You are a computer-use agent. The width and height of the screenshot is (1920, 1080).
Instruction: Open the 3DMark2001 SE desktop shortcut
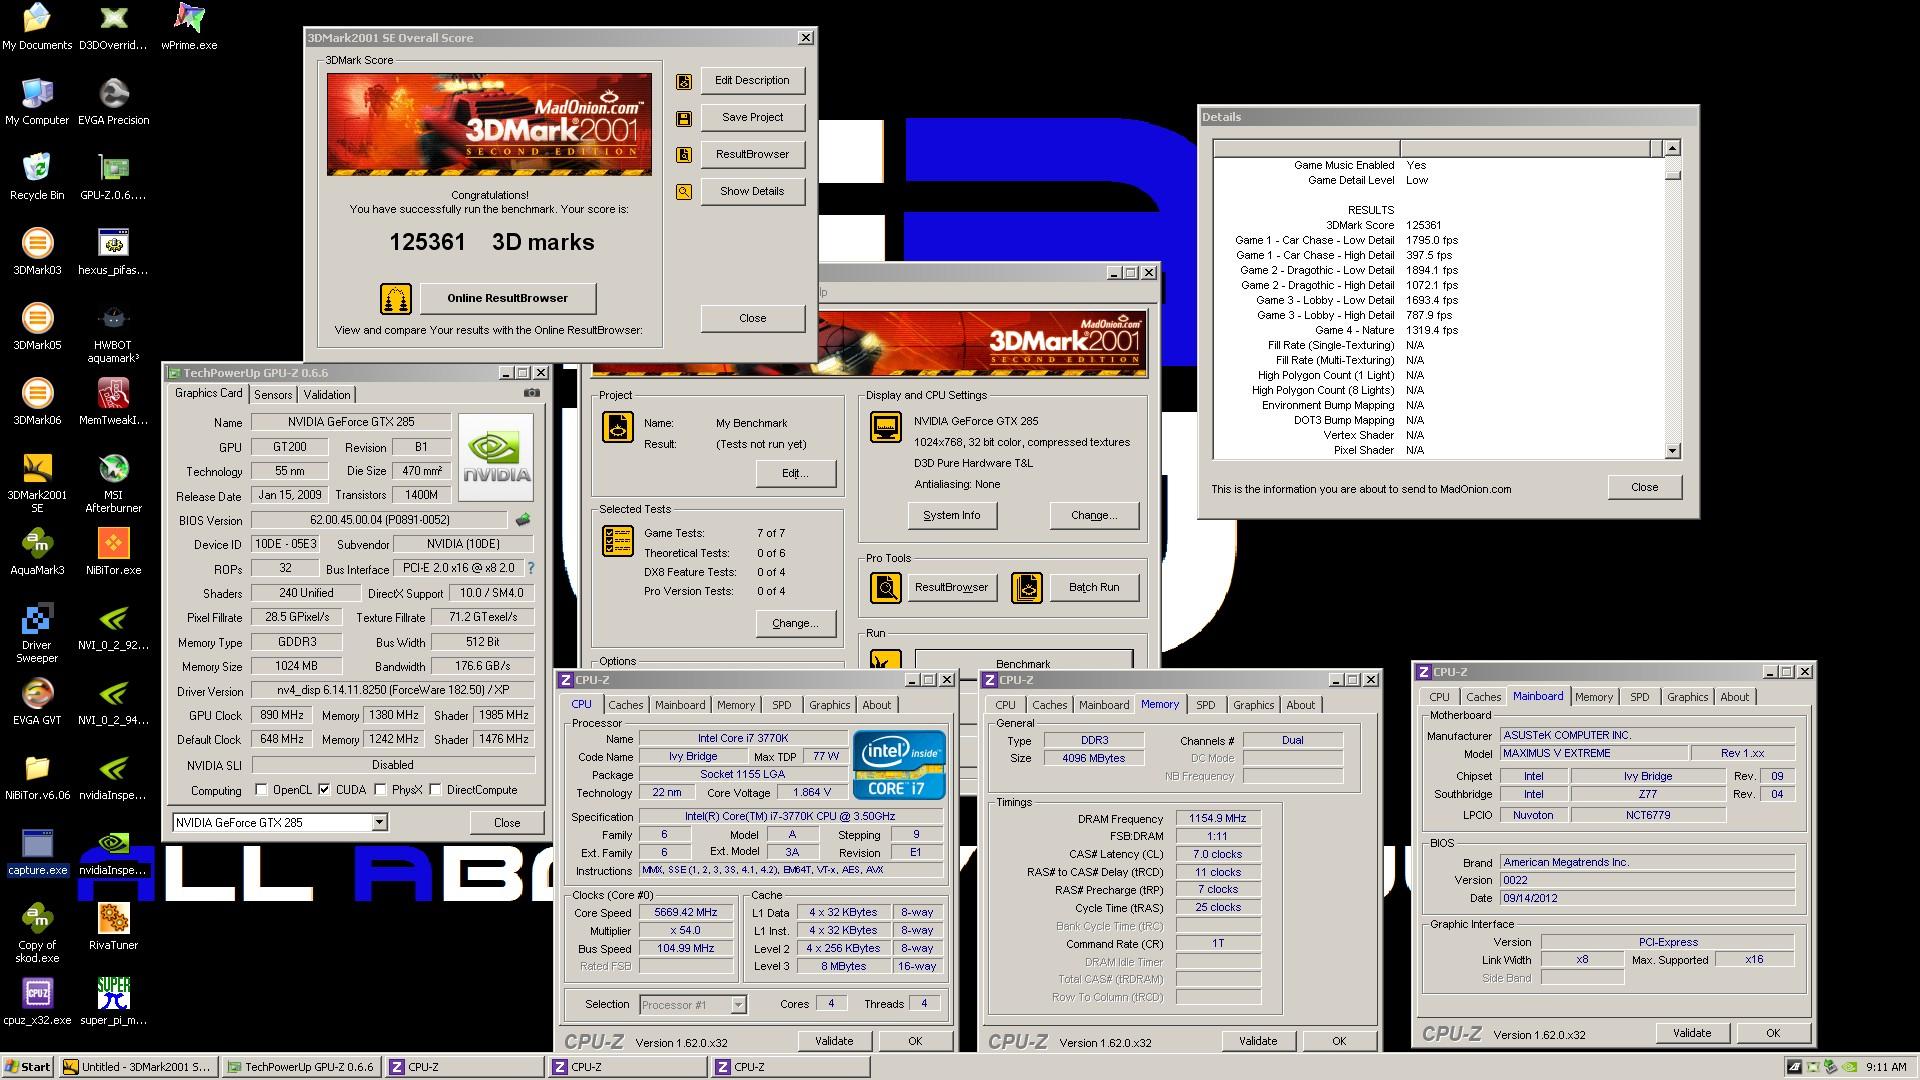(x=37, y=483)
